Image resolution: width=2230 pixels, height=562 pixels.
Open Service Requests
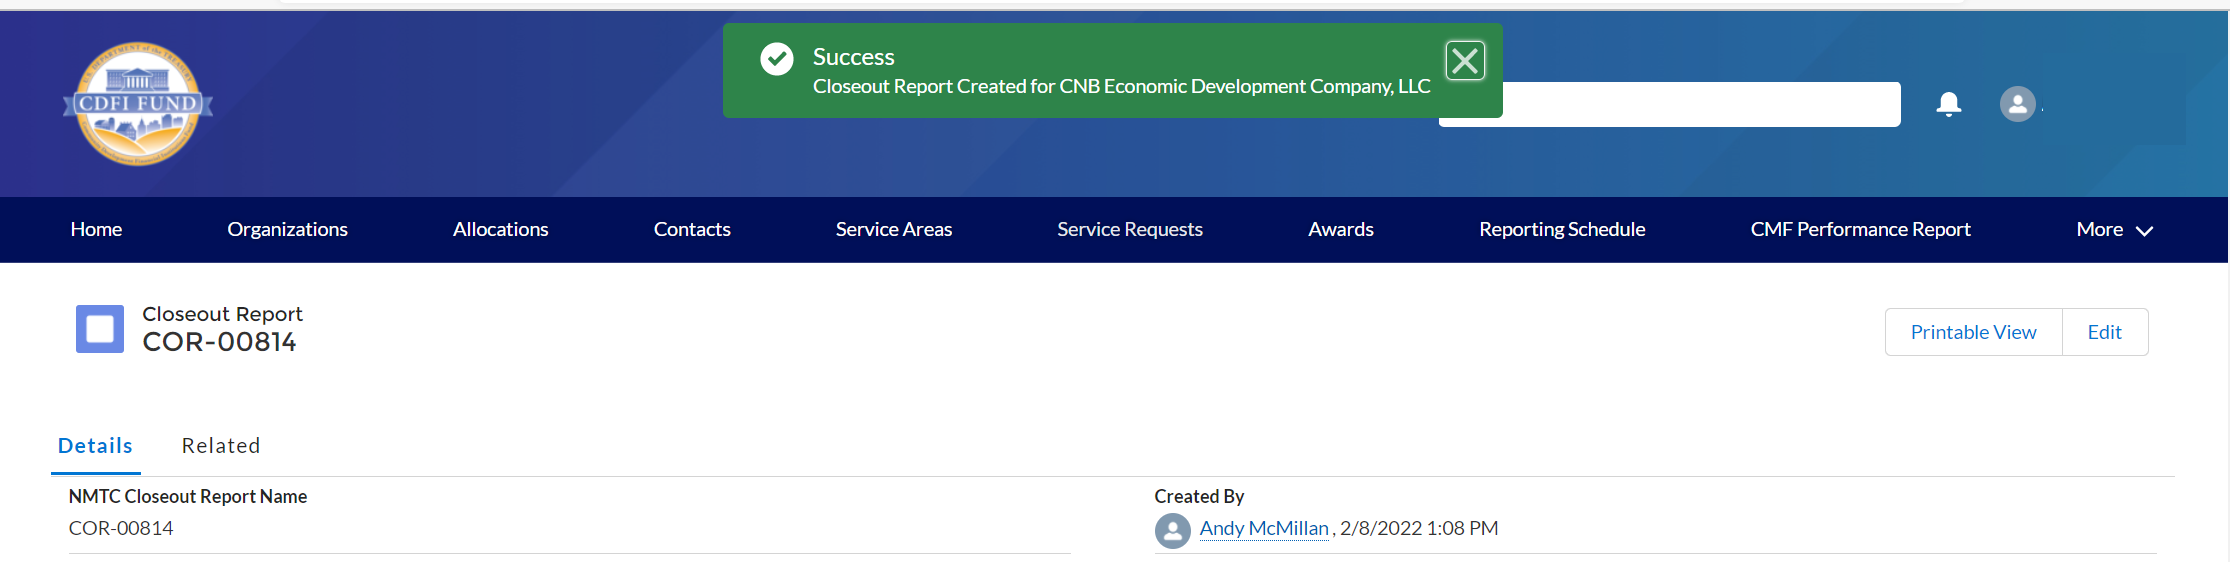[1130, 230]
